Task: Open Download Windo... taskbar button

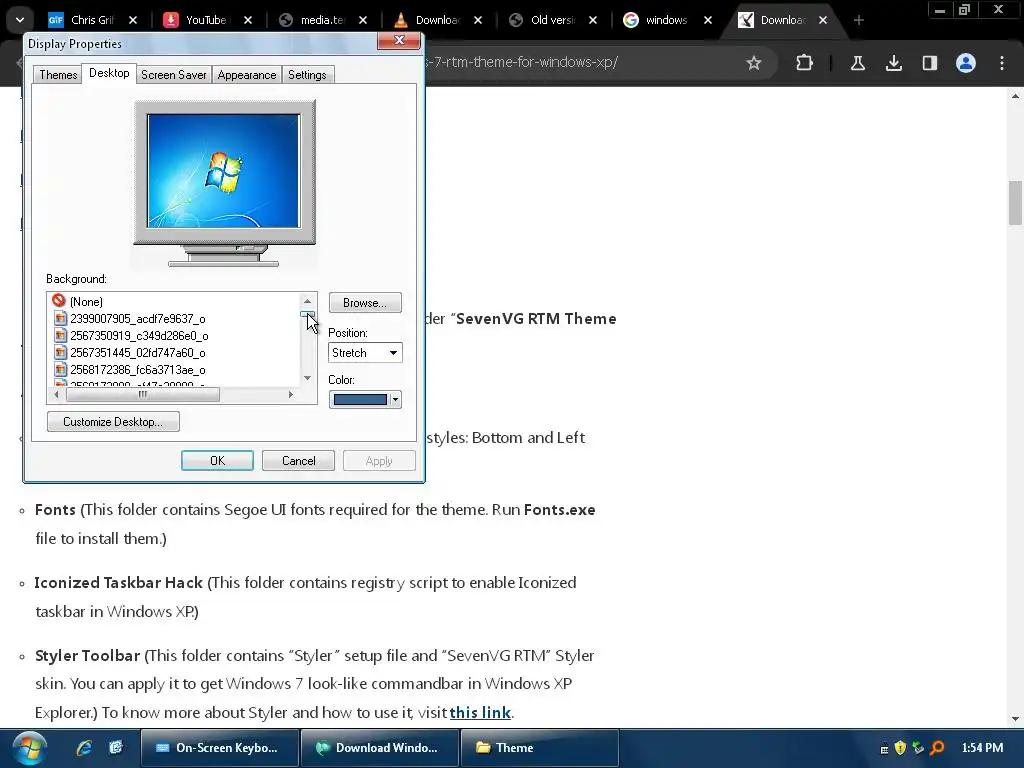Action: [x=379, y=748]
